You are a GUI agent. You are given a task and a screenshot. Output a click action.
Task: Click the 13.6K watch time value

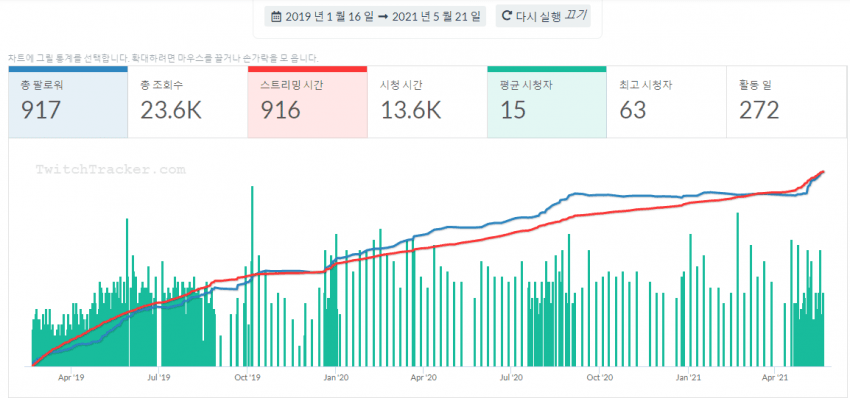411,110
